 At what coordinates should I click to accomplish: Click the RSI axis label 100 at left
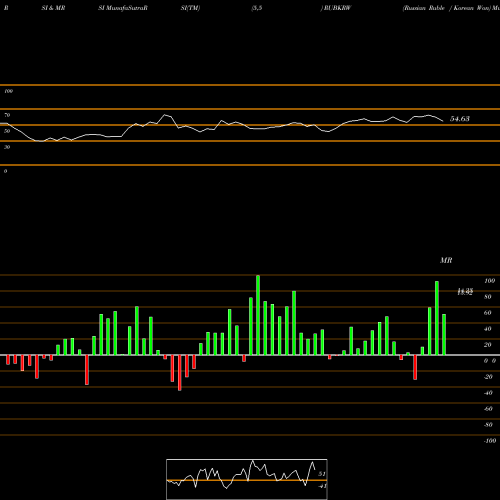tap(8, 91)
